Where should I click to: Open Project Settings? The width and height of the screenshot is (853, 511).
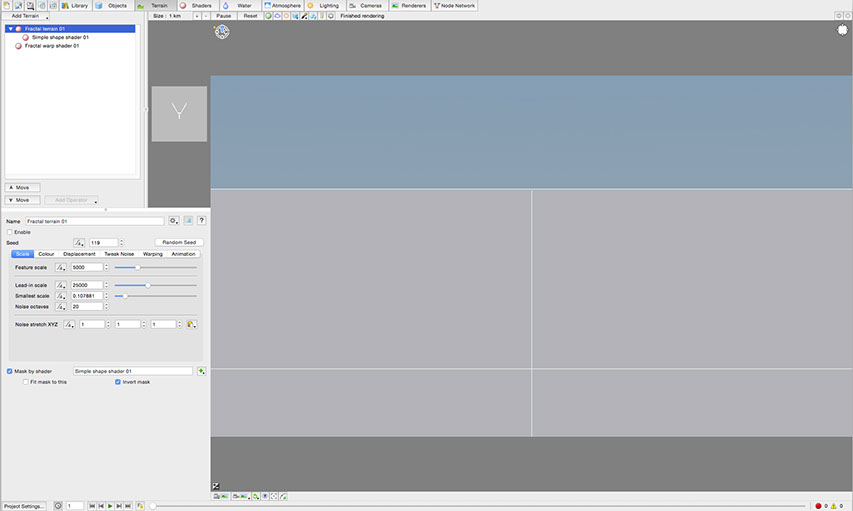point(25,506)
